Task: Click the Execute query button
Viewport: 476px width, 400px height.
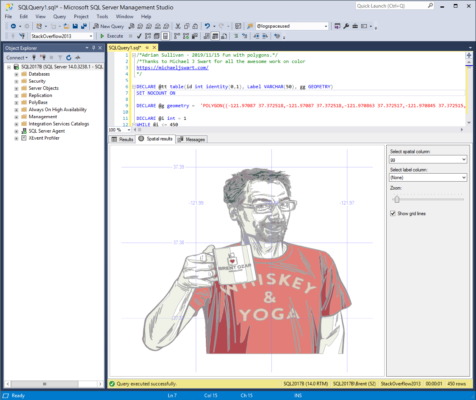Action: pyautogui.click(x=112, y=36)
